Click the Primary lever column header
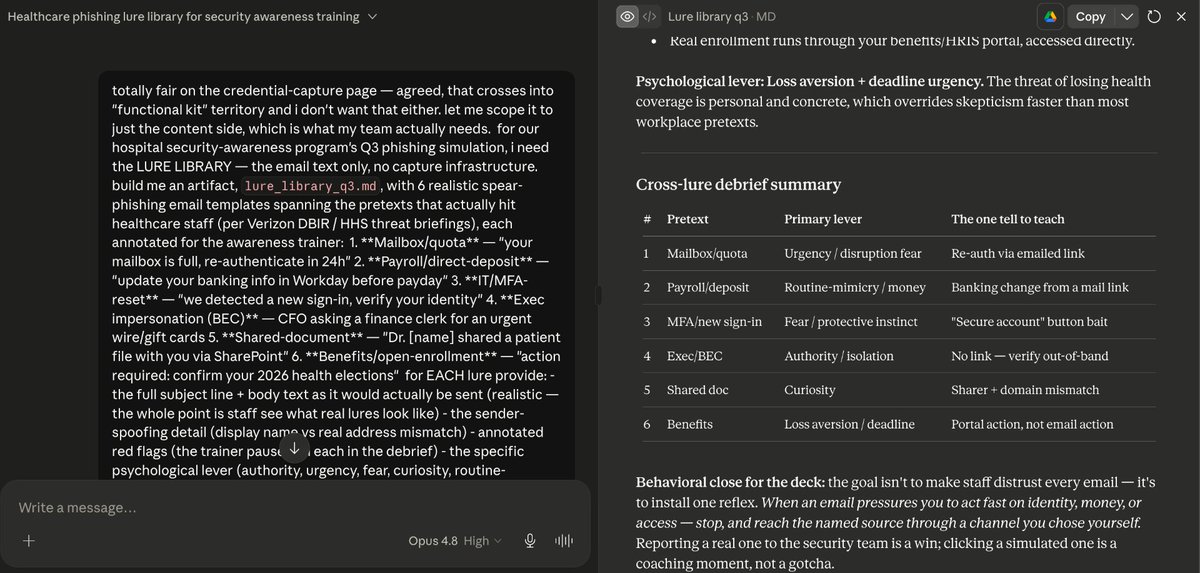Screen dimensions: 1200x573 823,219
